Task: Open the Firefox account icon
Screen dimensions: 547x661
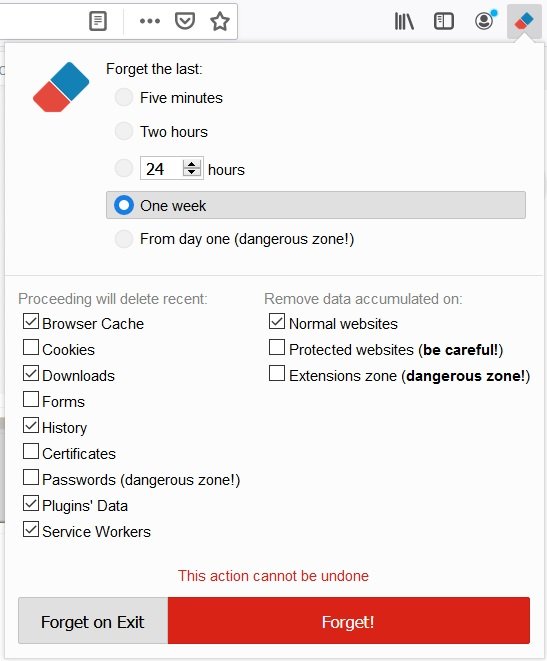Action: (484, 21)
